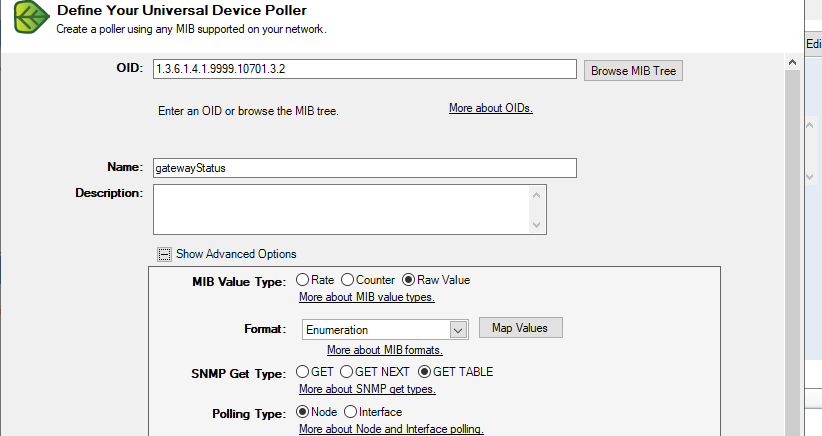Image resolution: width=822 pixels, height=436 pixels.
Task: Open More about Node and Interface polling link
Action: coord(391,429)
